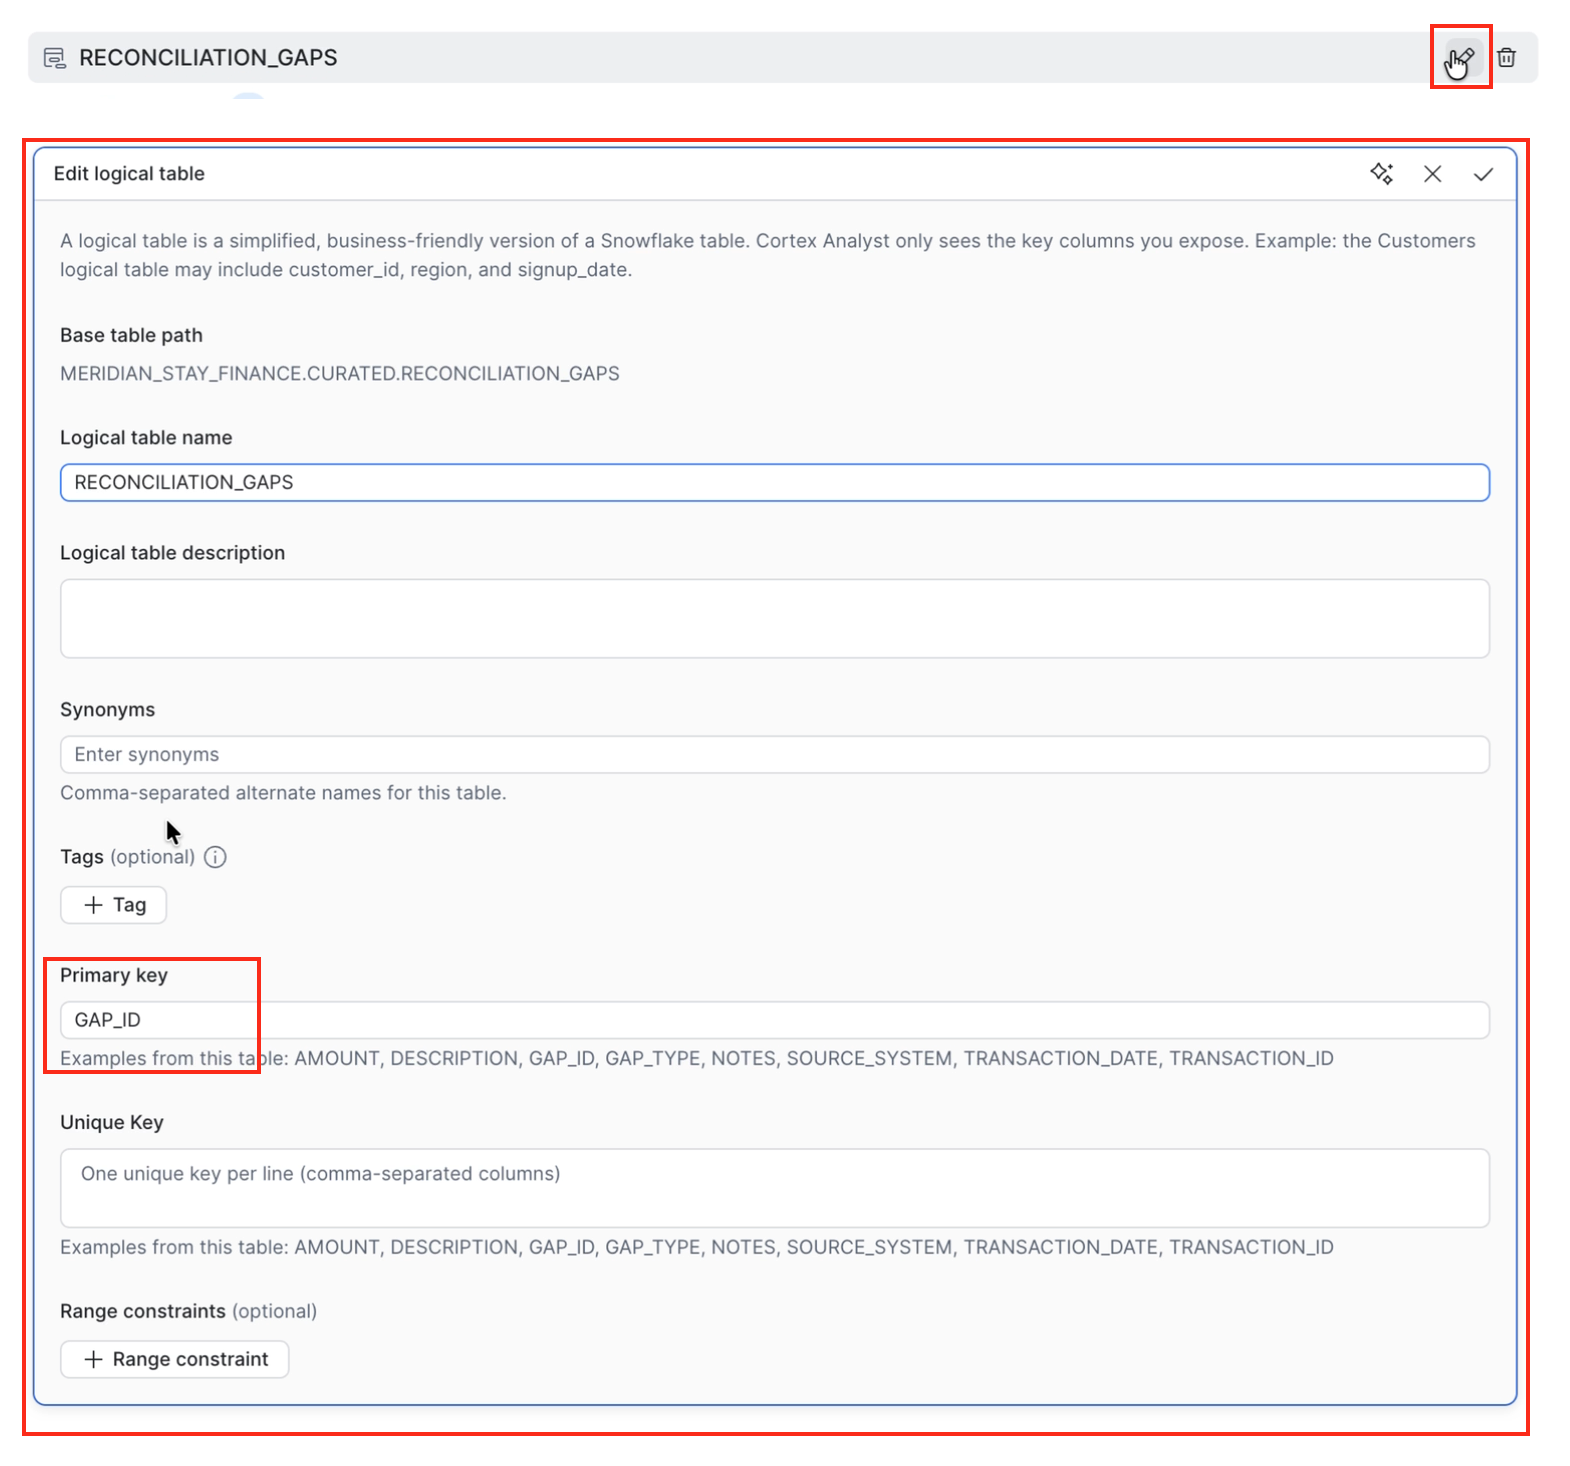Click the plus icon on Tag button
Screen dimensions: 1570x1466
(93, 905)
